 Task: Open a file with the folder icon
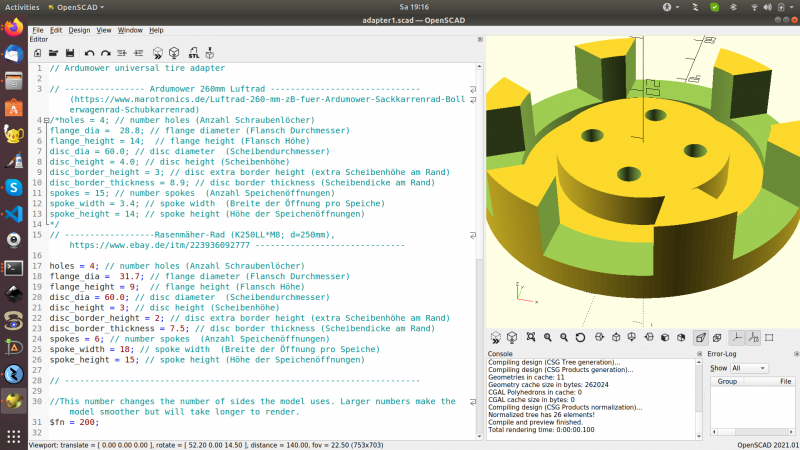pyautogui.click(x=53, y=53)
